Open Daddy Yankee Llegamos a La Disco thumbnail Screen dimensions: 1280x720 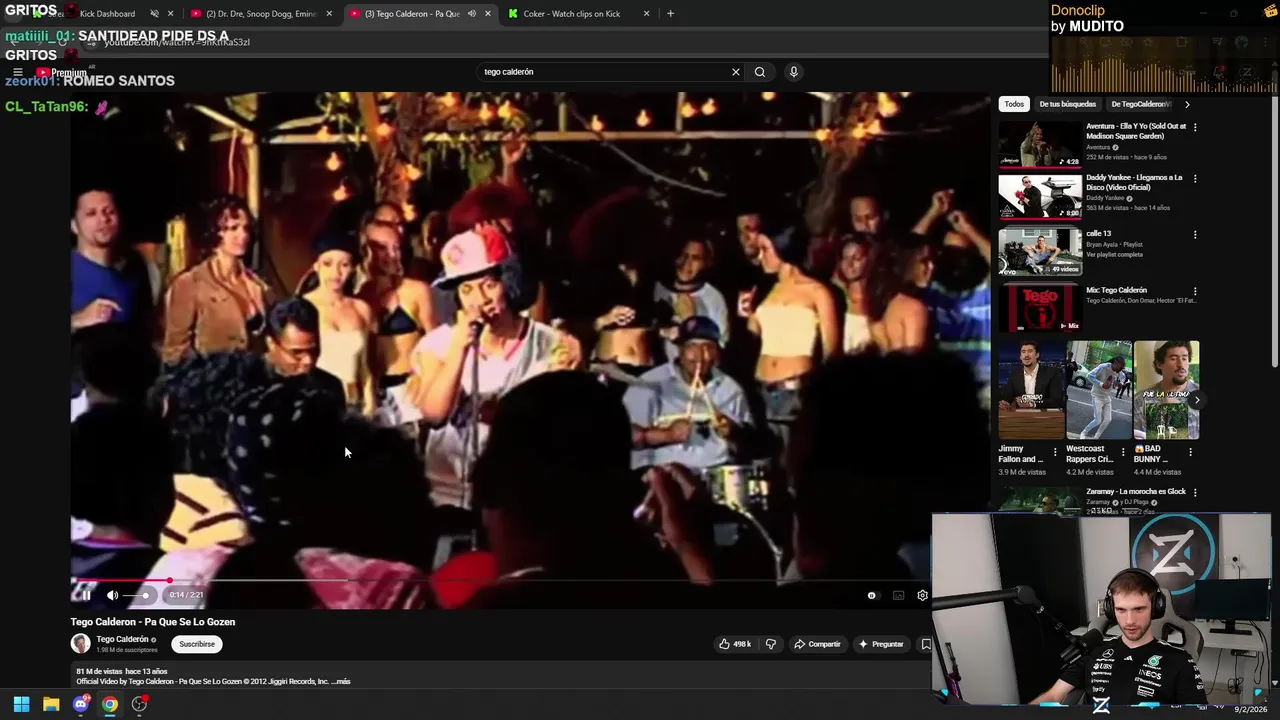tap(1040, 197)
